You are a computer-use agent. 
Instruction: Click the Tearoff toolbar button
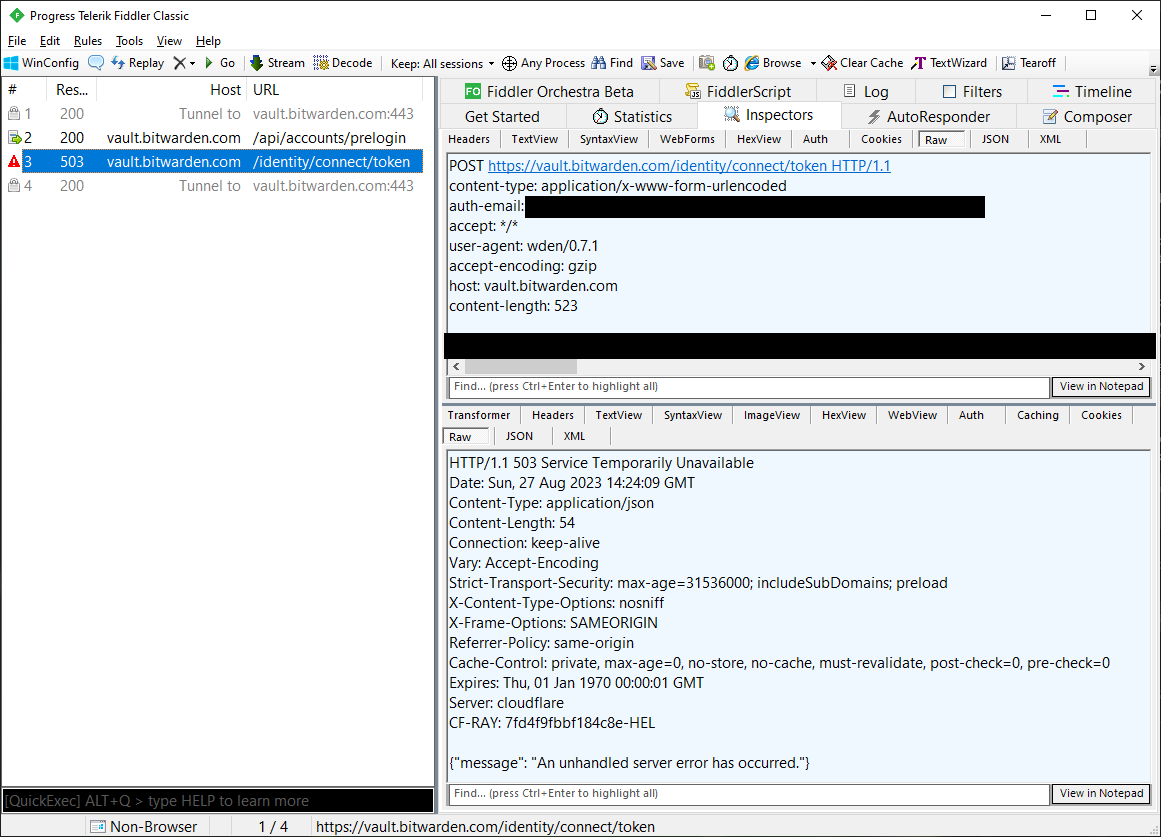pos(1029,63)
